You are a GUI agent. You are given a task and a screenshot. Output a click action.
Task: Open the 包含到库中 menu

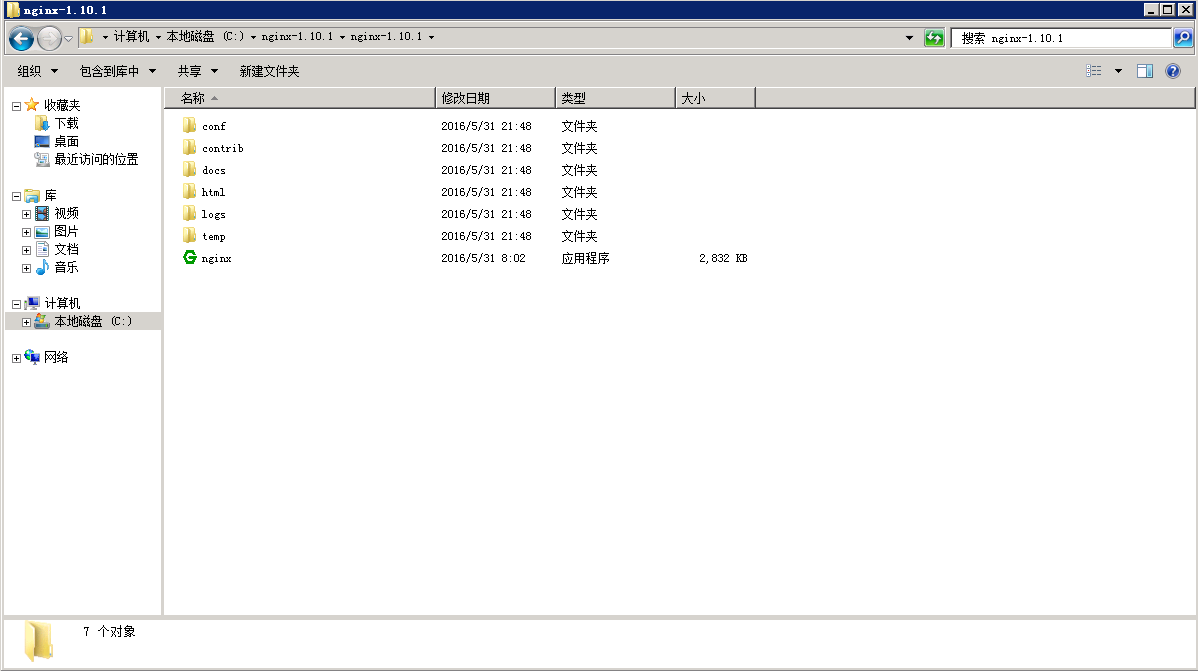[x=118, y=71]
